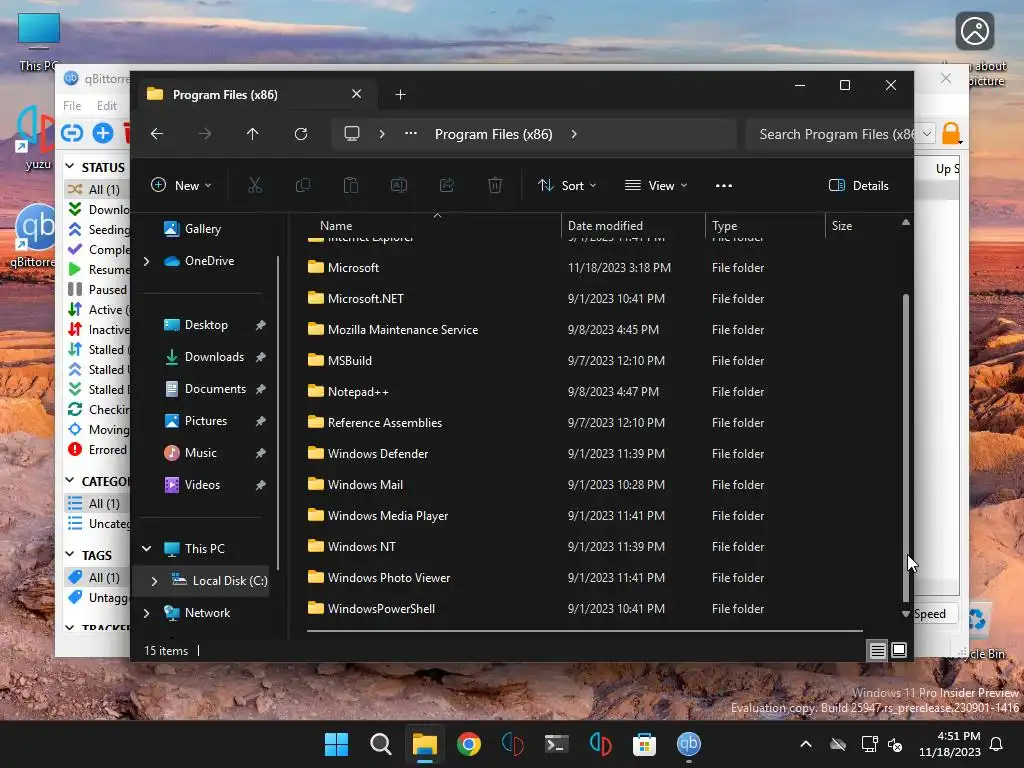
Task: Click the Rename icon in toolbar
Action: click(399, 185)
